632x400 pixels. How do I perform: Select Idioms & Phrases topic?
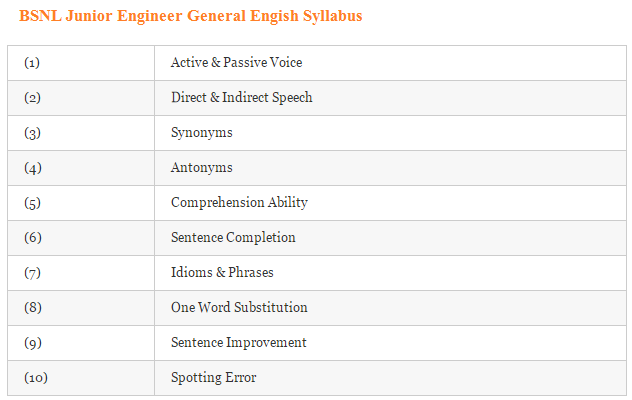click(x=222, y=273)
